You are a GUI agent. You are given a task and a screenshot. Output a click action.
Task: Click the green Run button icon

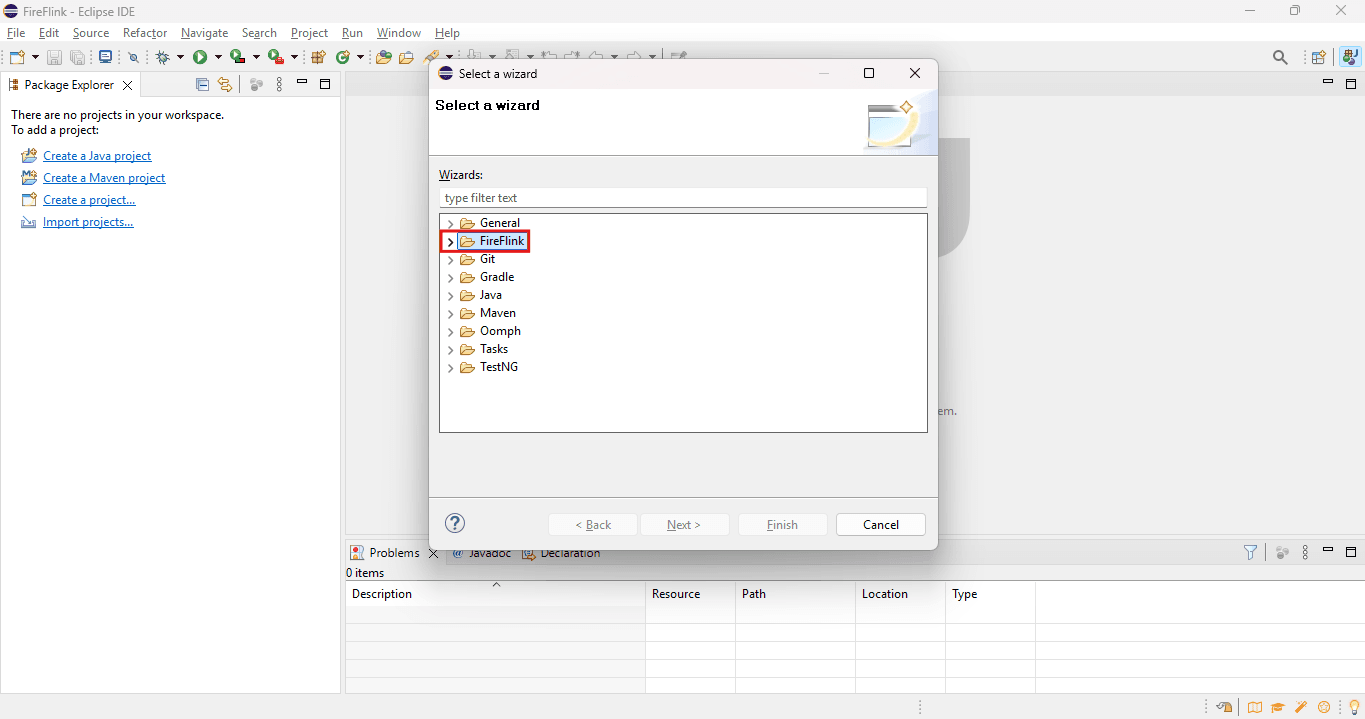coord(200,58)
